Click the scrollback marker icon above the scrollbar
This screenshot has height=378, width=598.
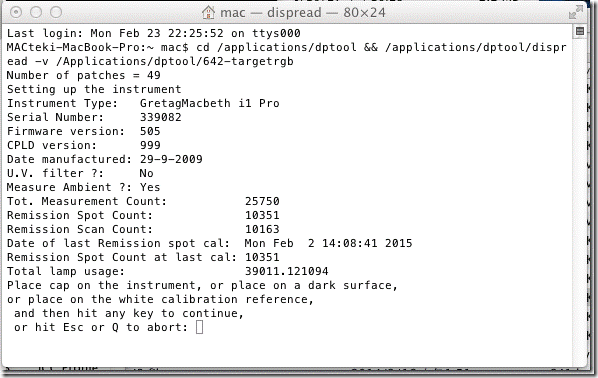(x=580, y=31)
